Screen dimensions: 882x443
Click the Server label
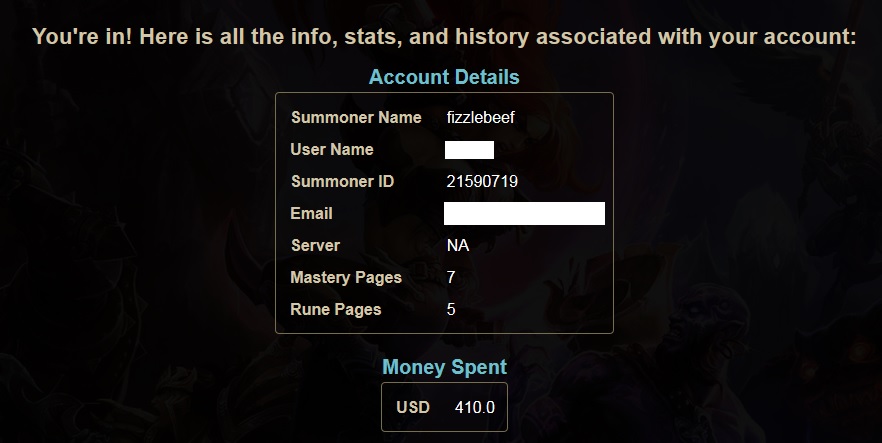coord(315,246)
